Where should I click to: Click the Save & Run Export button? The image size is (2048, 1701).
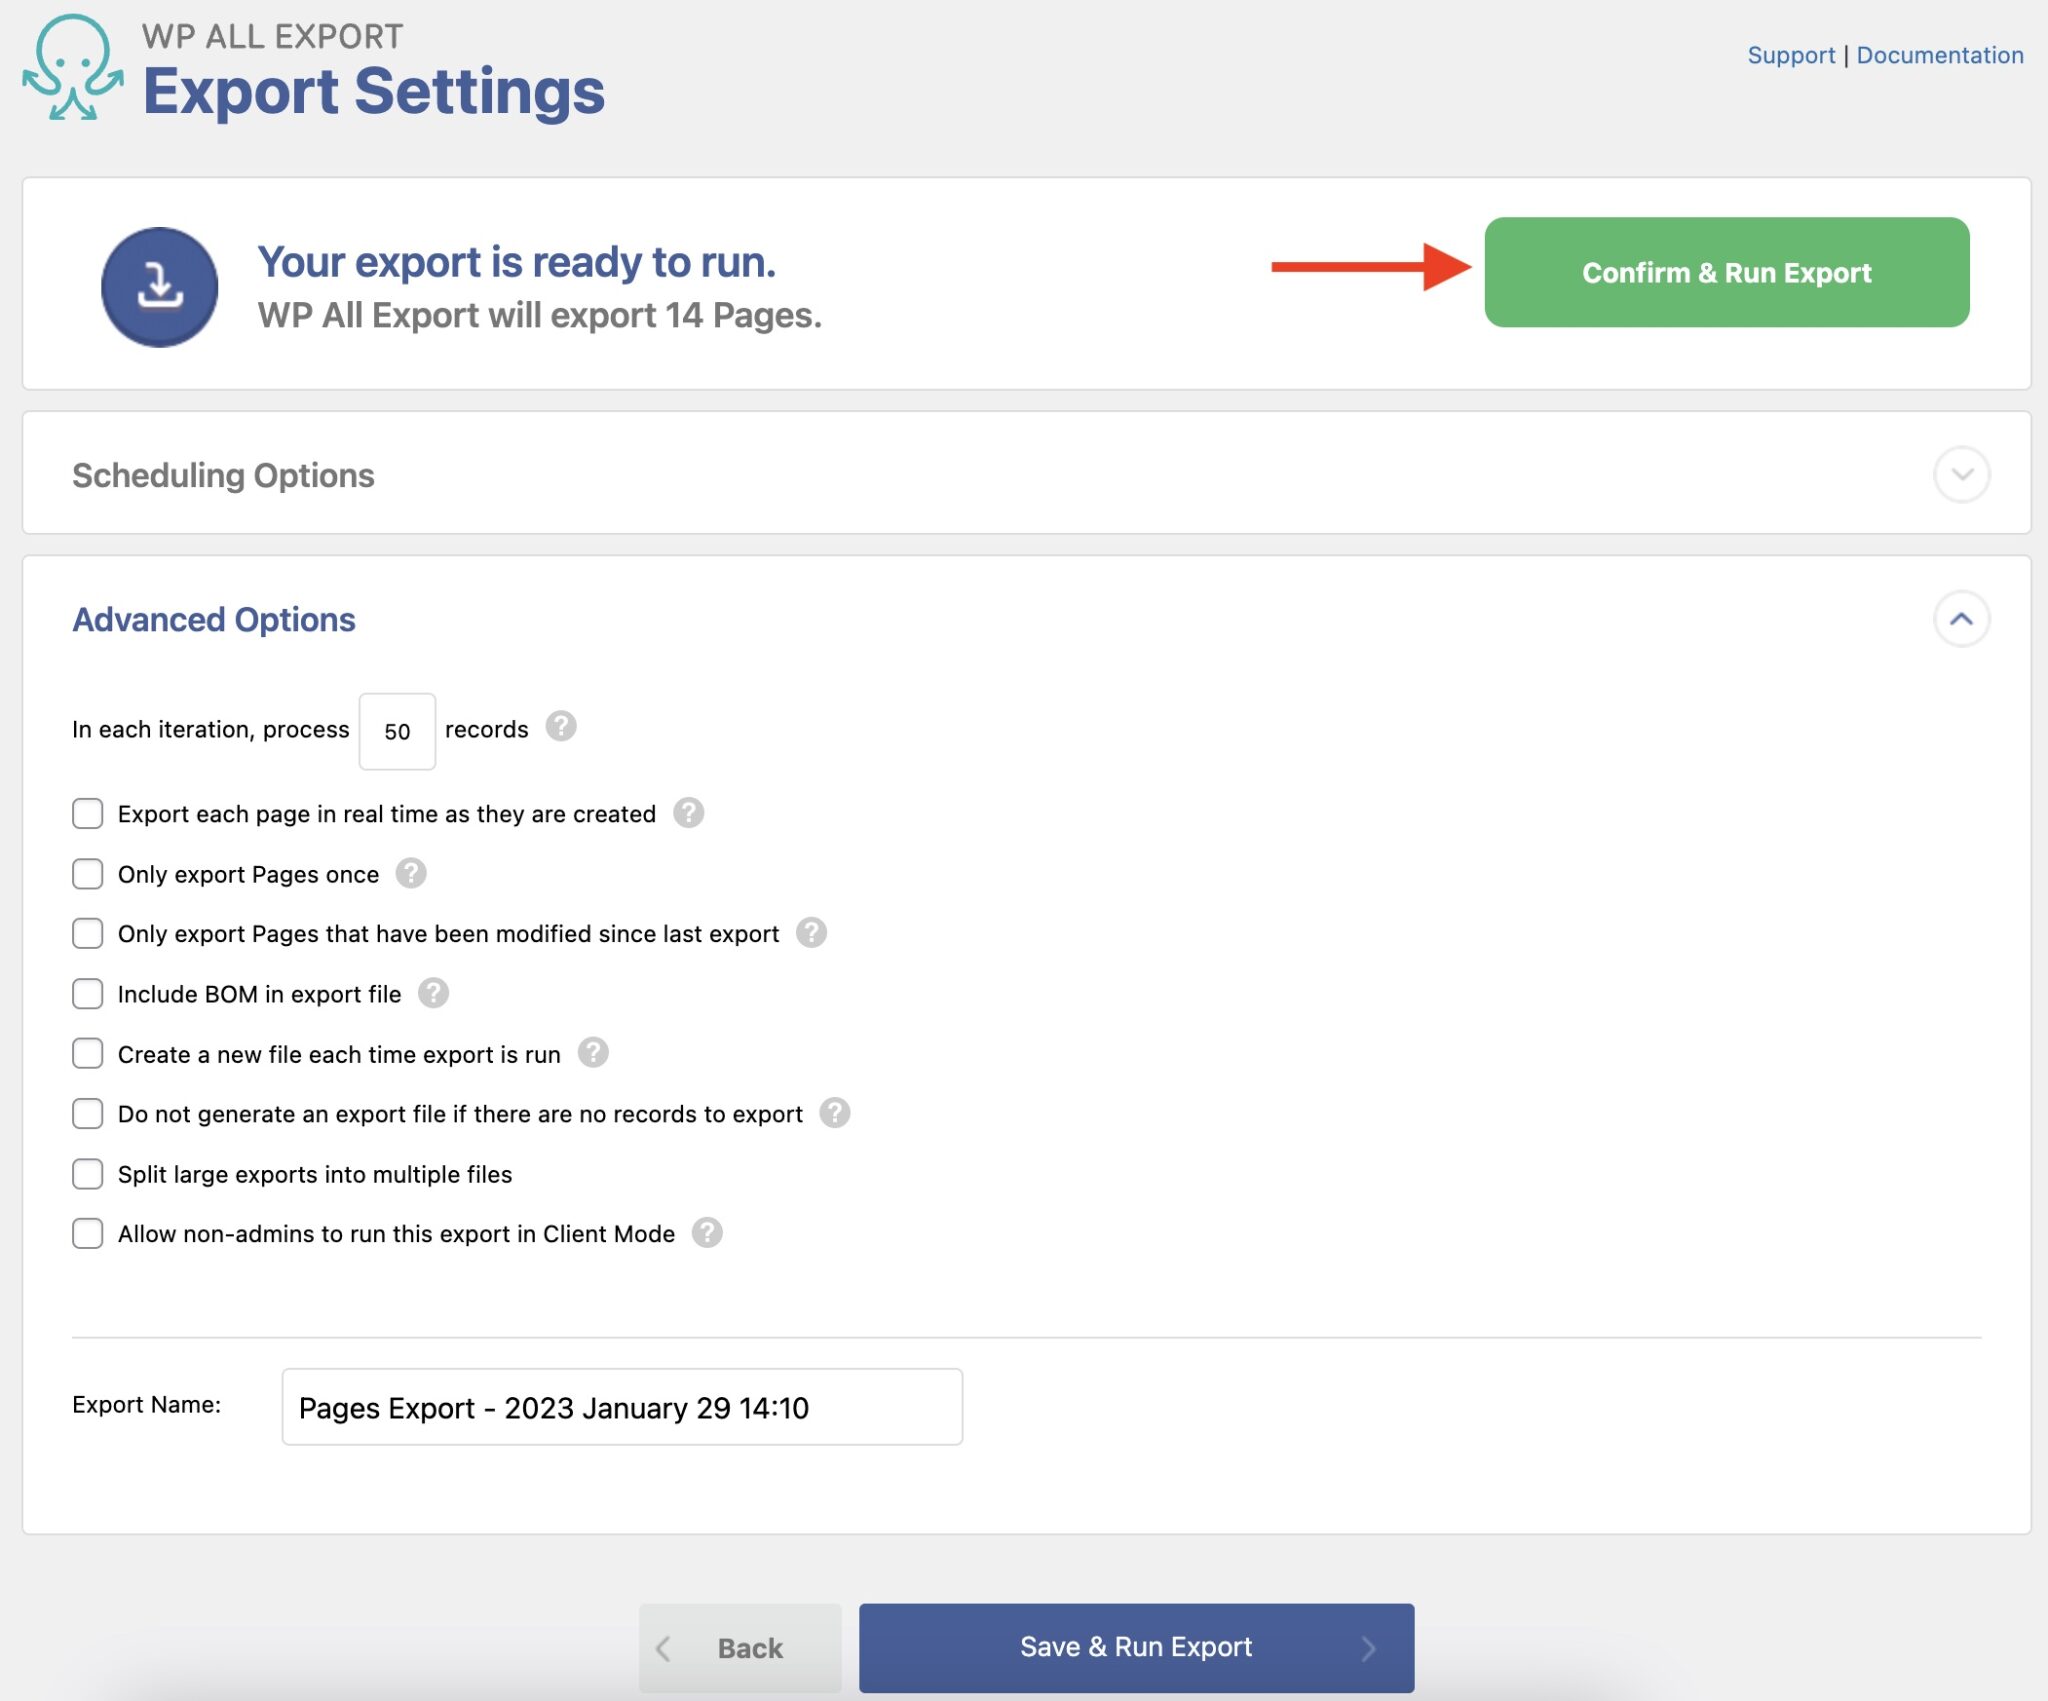coord(1136,1647)
